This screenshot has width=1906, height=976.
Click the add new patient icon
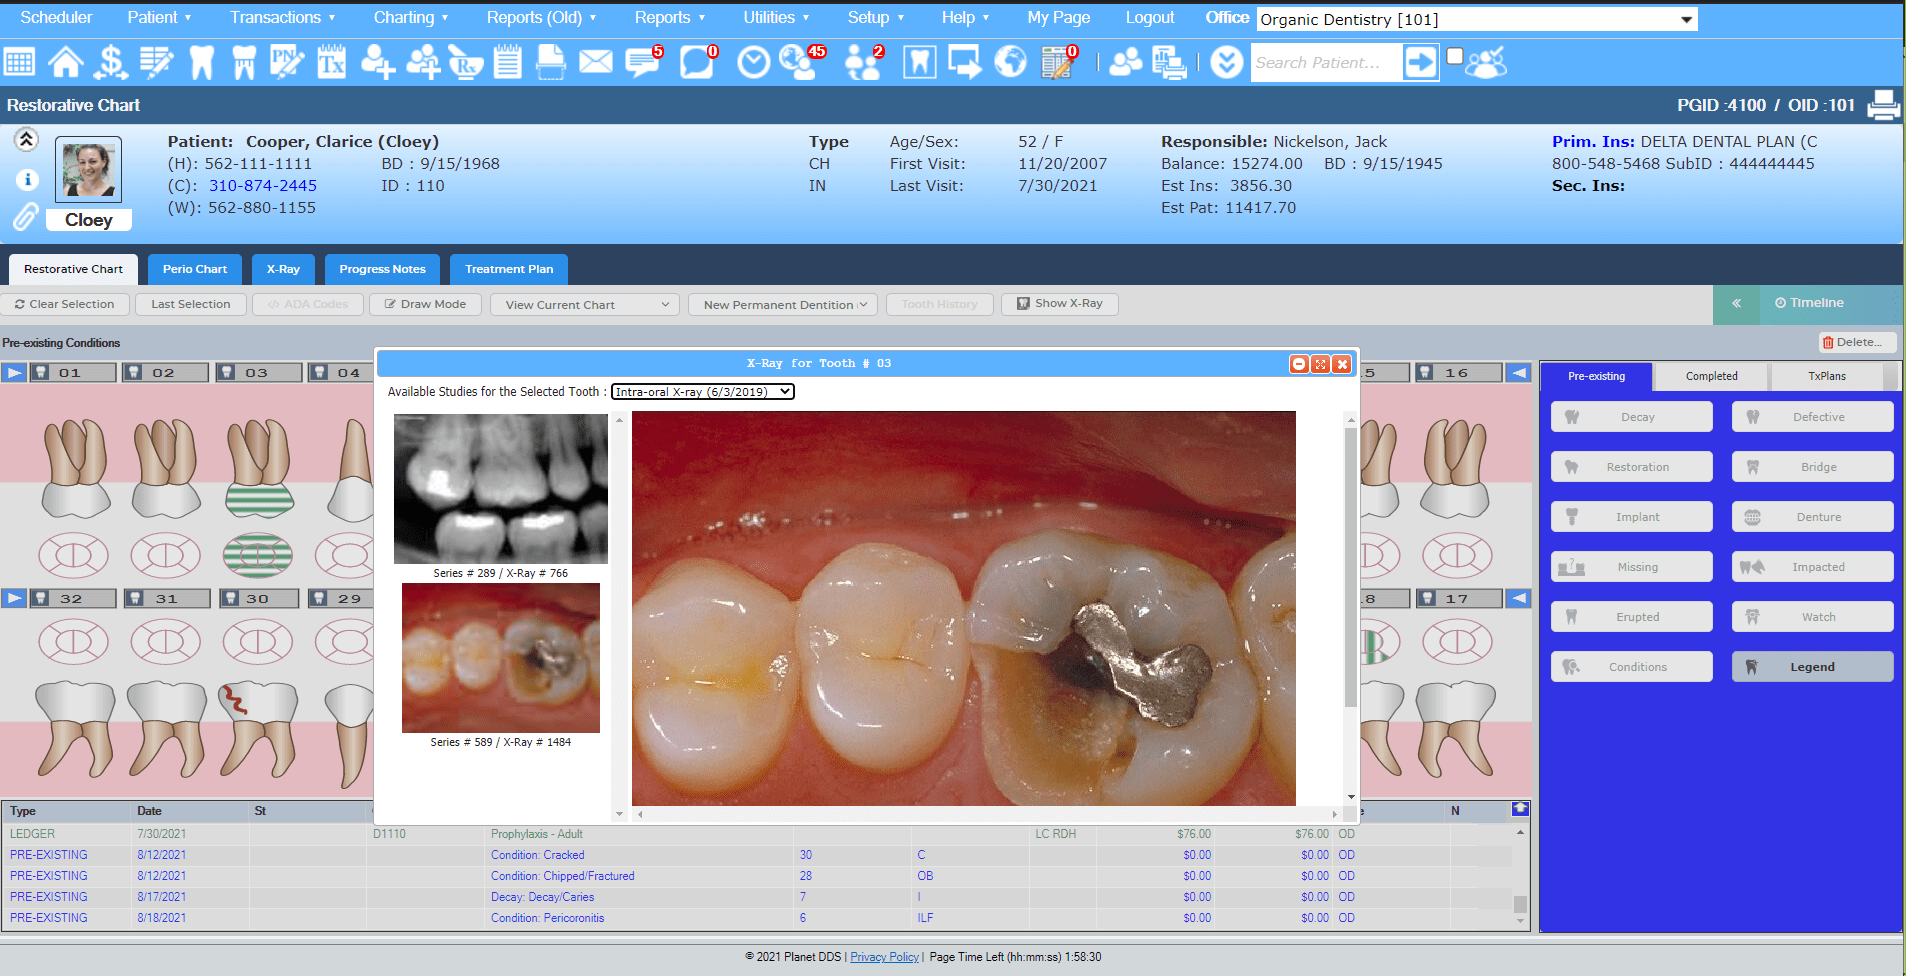[x=378, y=62]
